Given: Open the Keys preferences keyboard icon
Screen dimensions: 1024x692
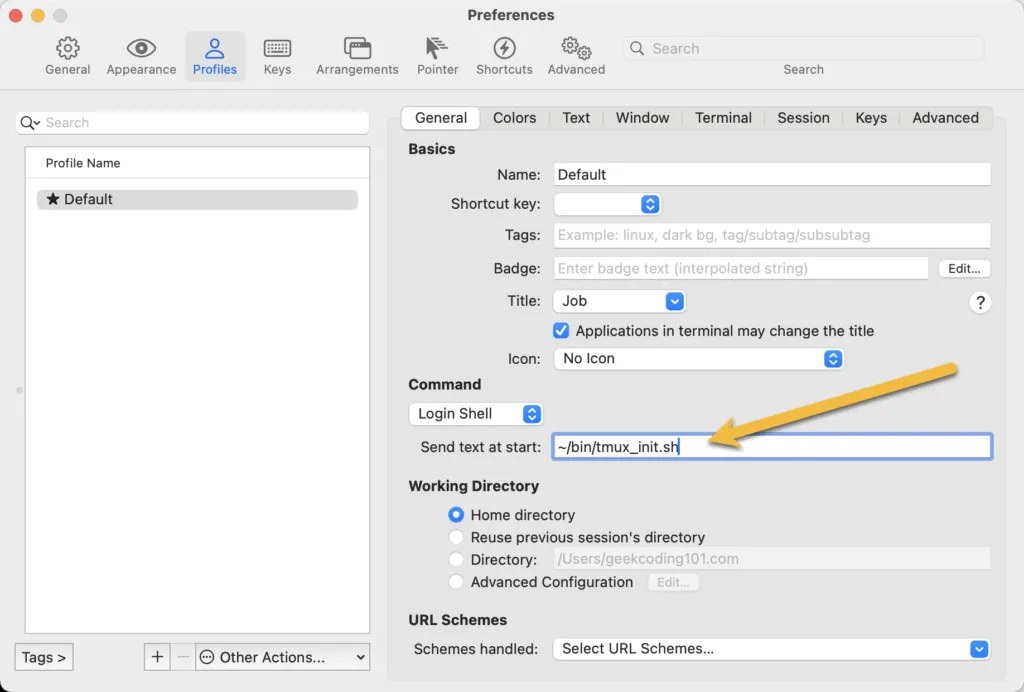Looking at the screenshot, I should (x=277, y=49).
